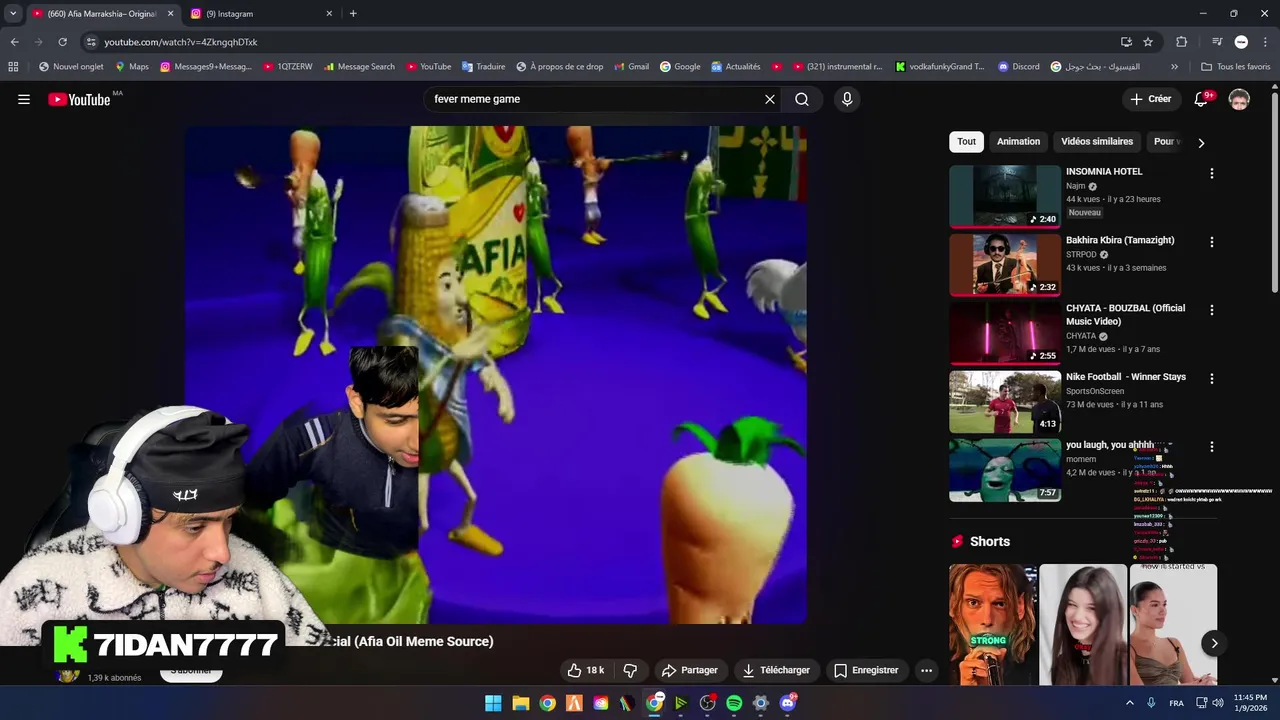This screenshot has height=720, width=1280.
Task: Open INSOMNIA HOTEL video thumbnail
Action: 1005,197
